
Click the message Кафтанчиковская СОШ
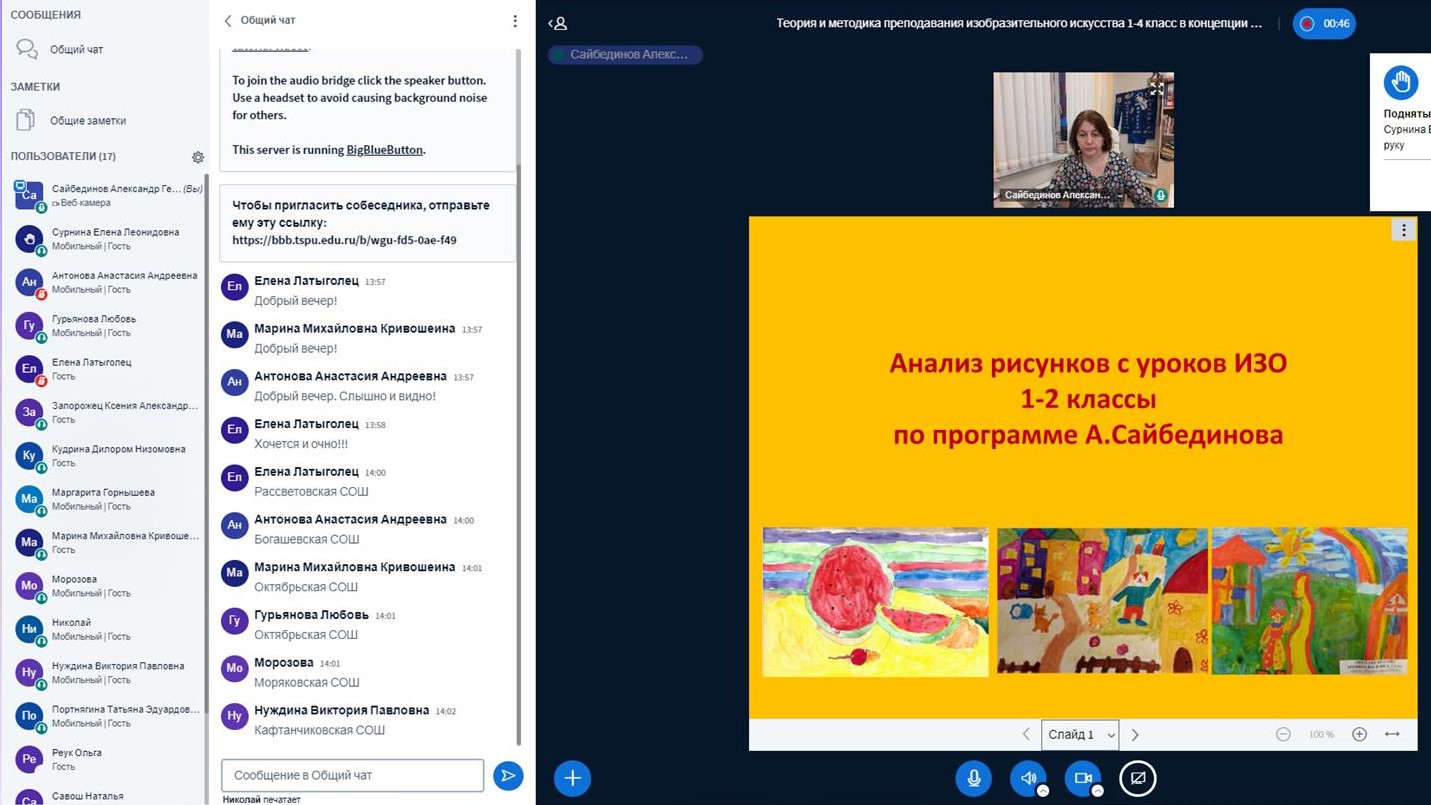pos(319,730)
